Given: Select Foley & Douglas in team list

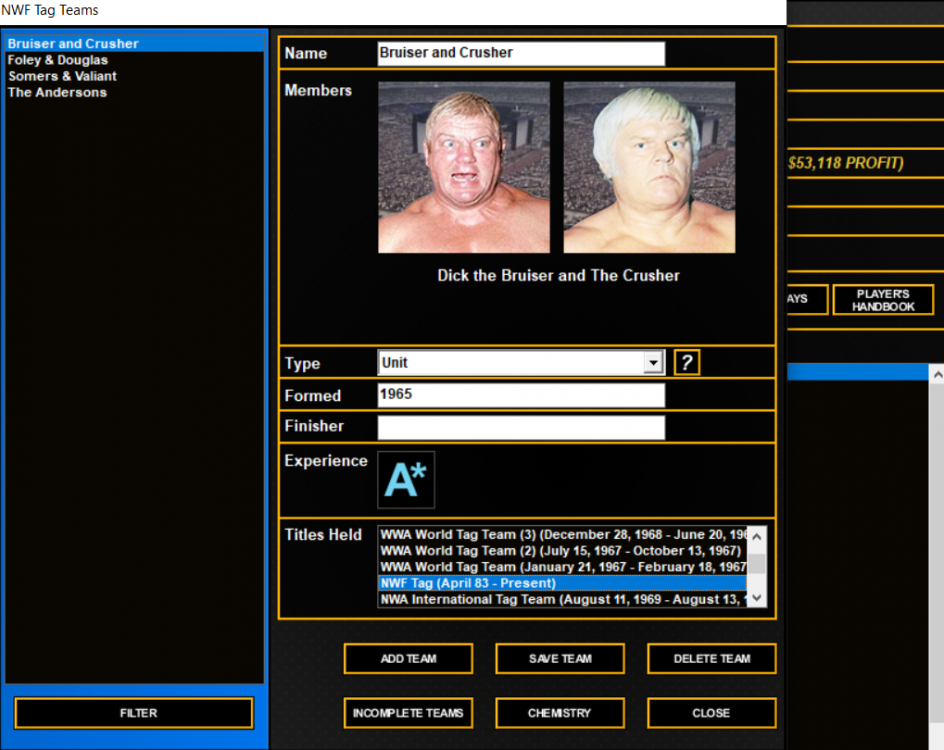Looking at the screenshot, I should (58, 60).
